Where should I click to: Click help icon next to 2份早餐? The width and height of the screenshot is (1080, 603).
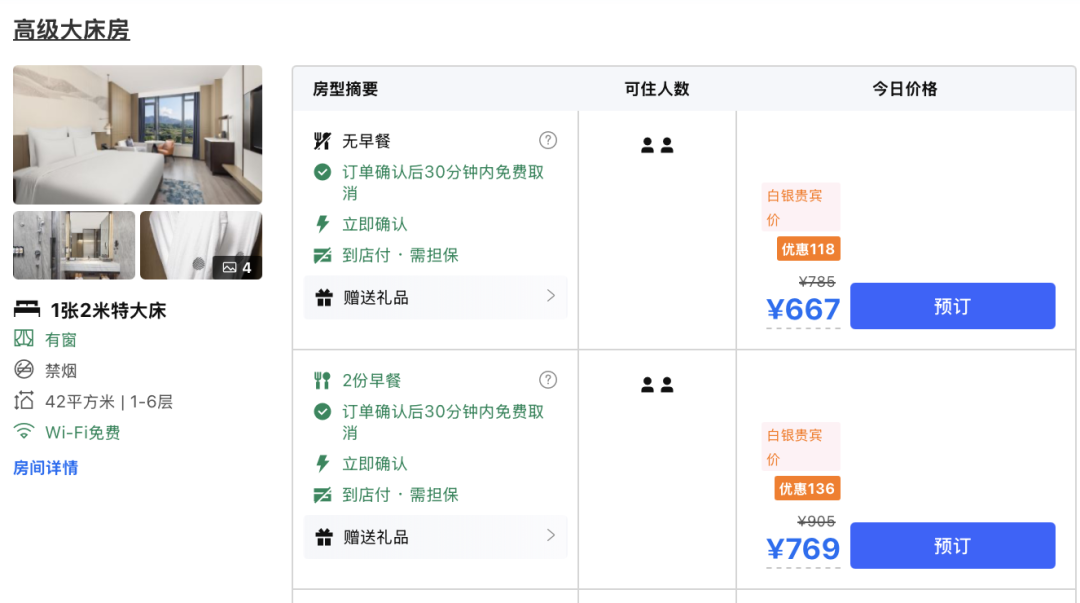coord(548,380)
